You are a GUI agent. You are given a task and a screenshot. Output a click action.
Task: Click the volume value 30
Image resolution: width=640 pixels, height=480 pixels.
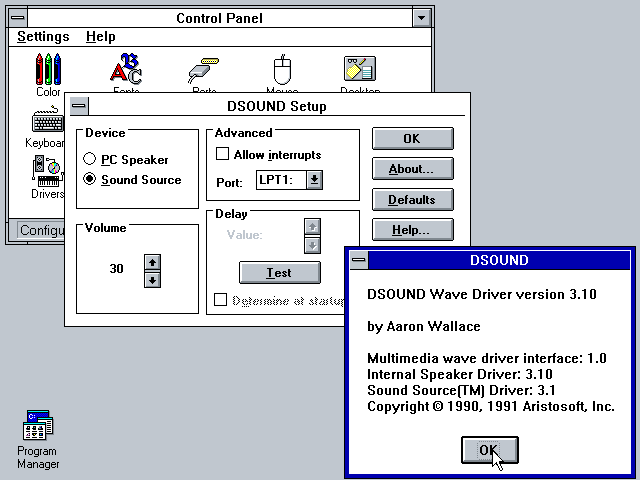(x=116, y=269)
